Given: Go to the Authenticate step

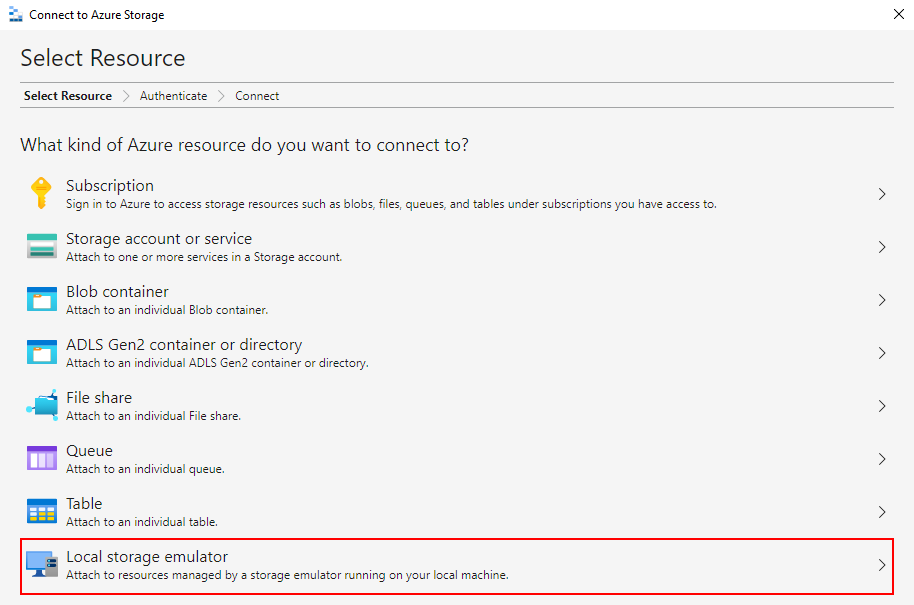Looking at the screenshot, I should pyautogui.click(x=173, y=96).
